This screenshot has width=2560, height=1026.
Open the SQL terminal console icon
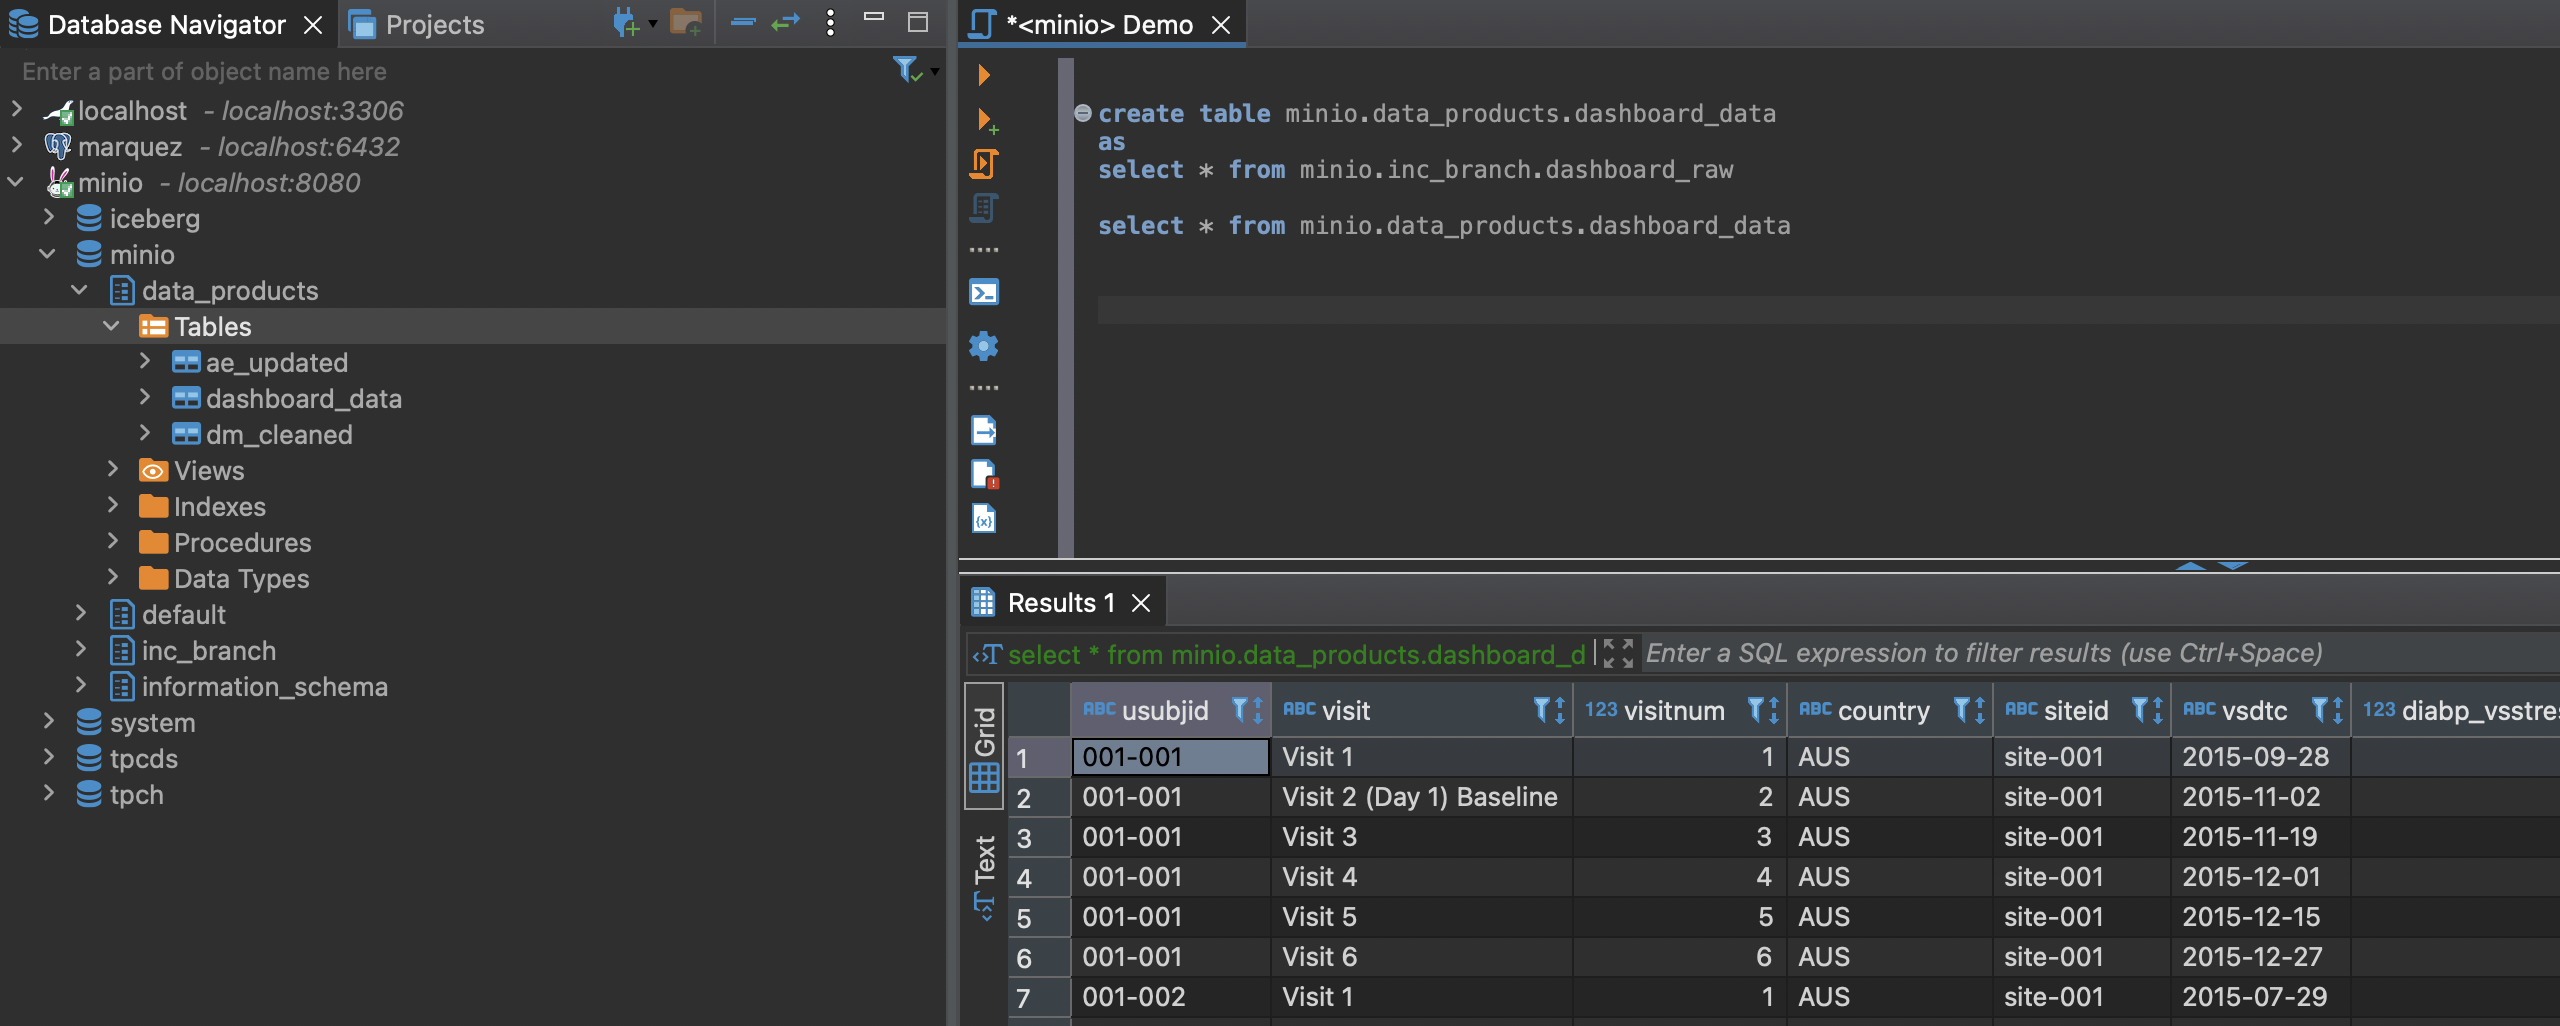tap(984, 293)
